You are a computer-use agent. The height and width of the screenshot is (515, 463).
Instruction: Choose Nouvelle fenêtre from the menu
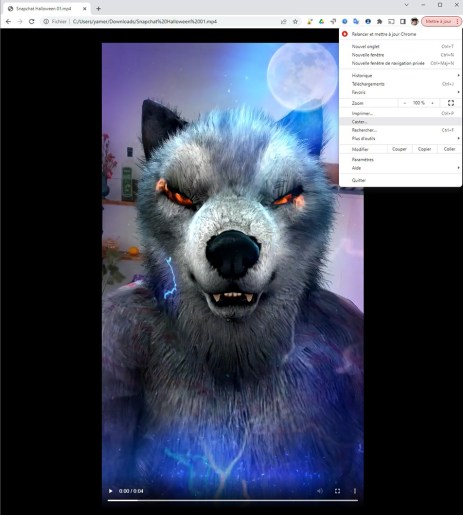point(401,55)
